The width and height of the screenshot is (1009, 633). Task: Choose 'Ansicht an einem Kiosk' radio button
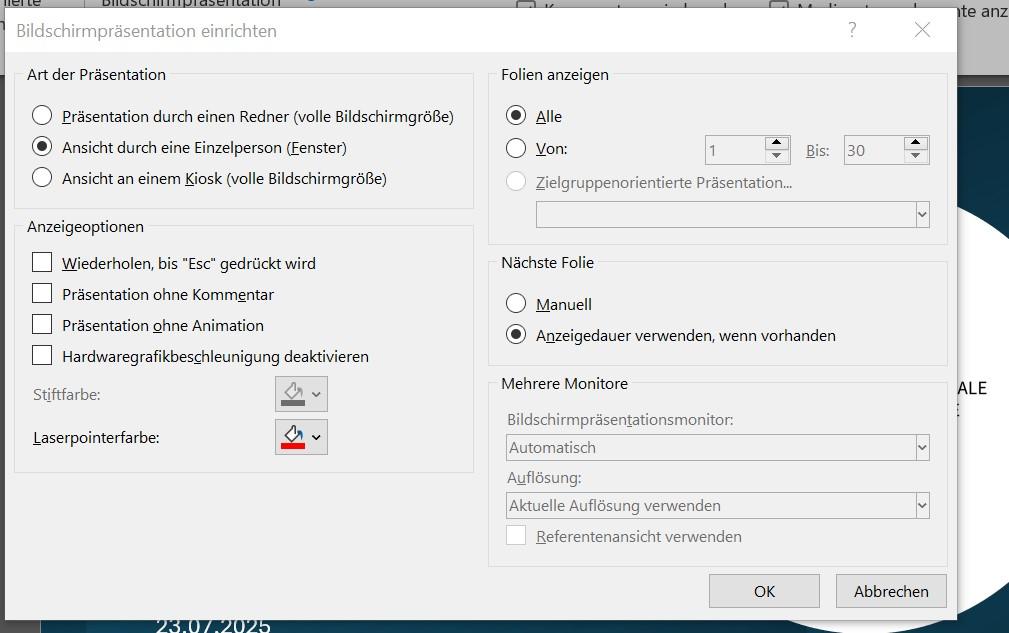click(42, 178)
